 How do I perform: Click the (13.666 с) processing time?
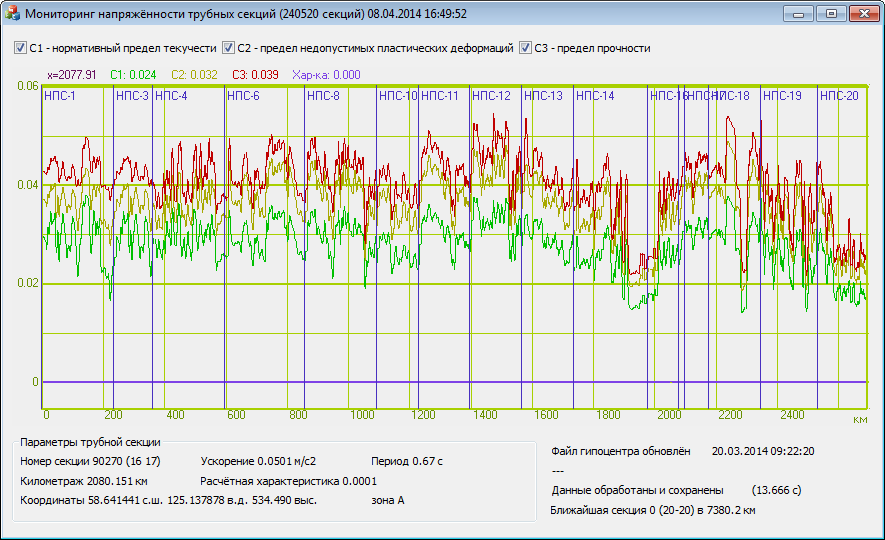click(x=776, y=490)
